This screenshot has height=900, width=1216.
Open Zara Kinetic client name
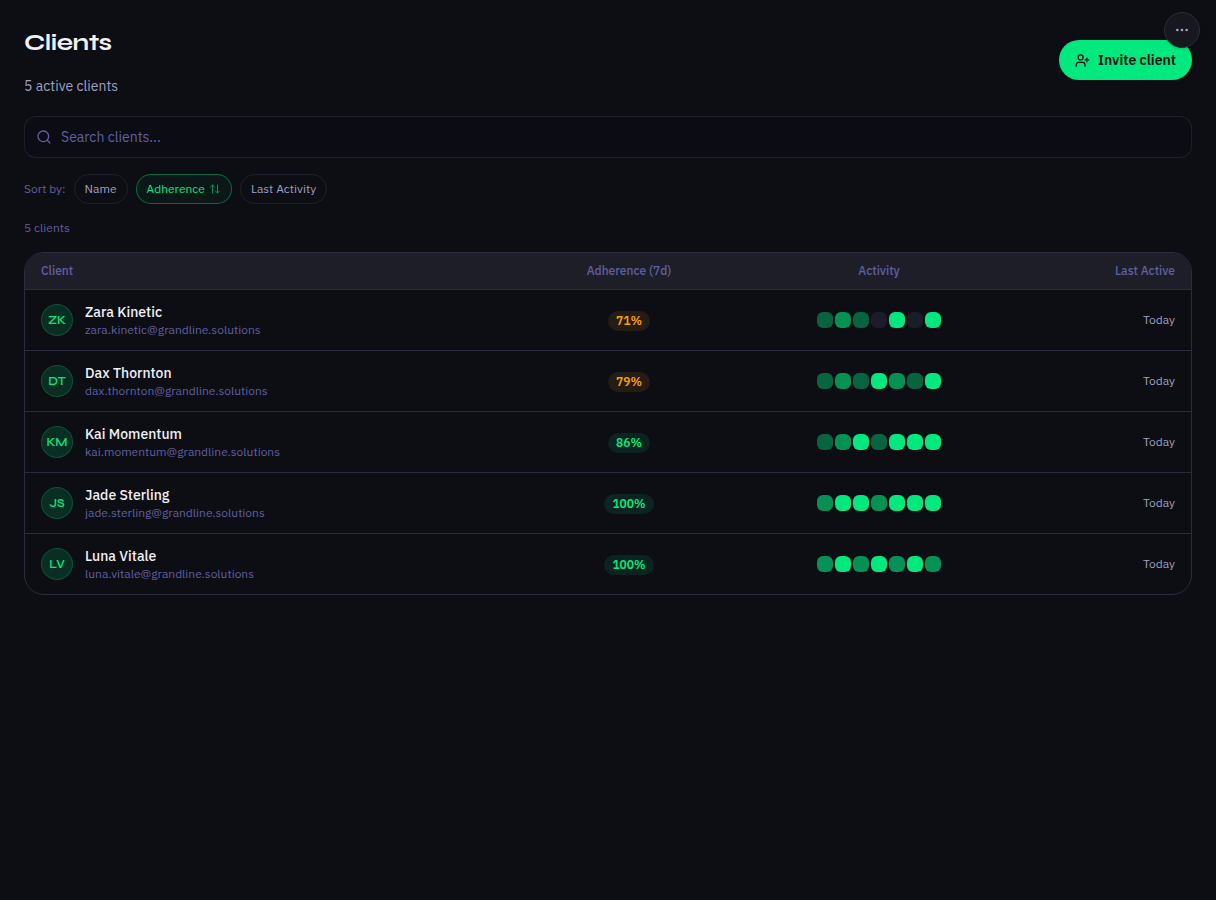click(x=123, y=312)
